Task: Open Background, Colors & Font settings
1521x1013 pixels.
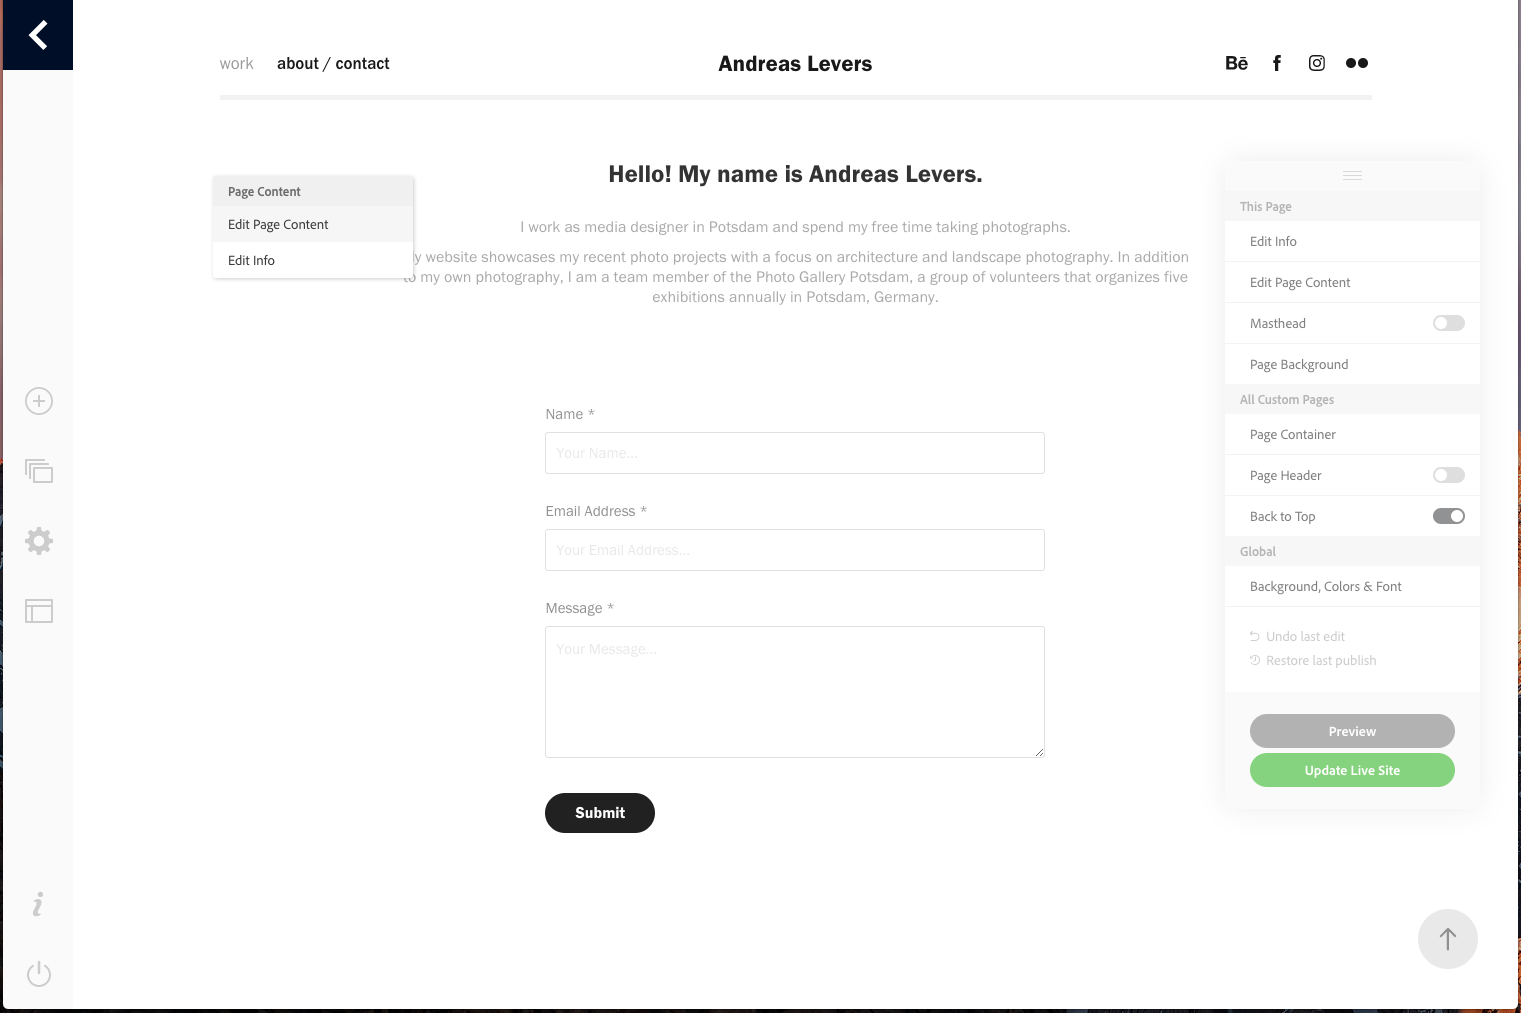Action: coord(1326,586)
